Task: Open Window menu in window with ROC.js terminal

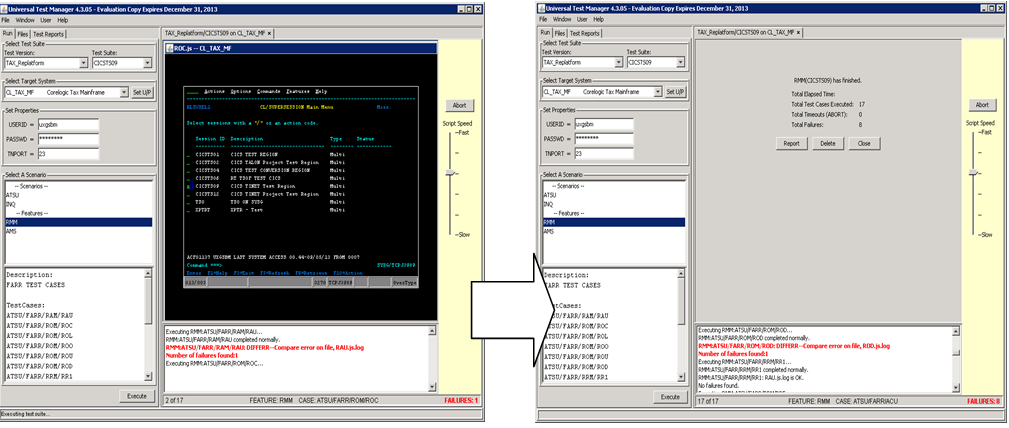Action: pyautogui.click(x=25, y=20)
